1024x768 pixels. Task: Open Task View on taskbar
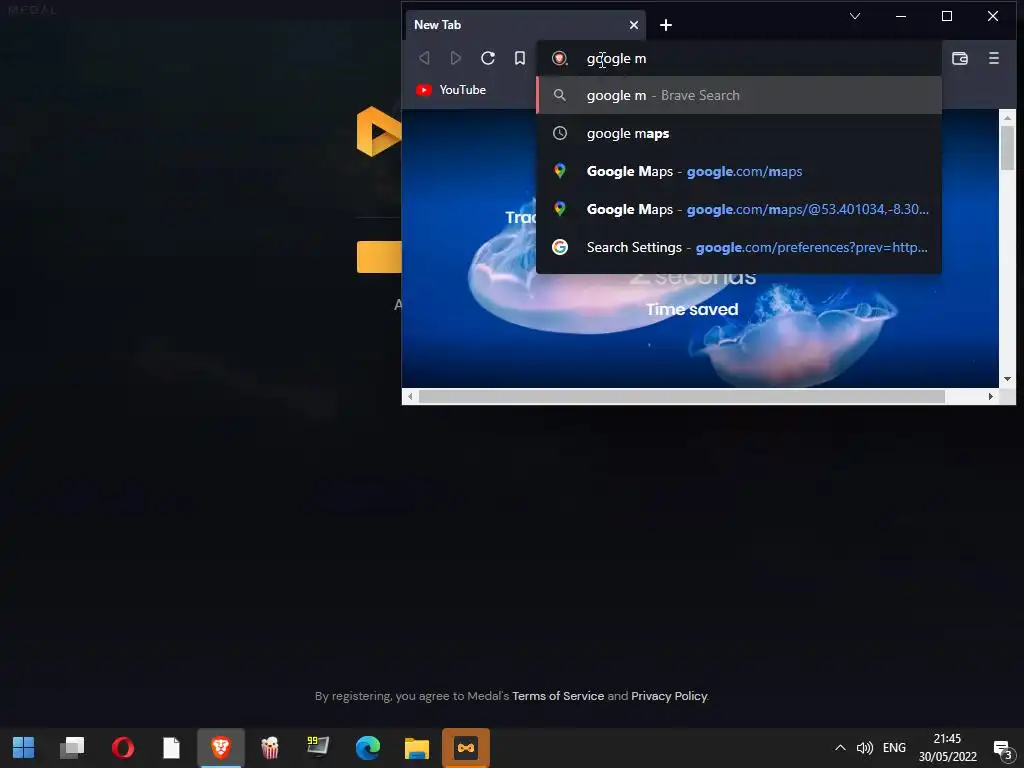coord(72,748)
